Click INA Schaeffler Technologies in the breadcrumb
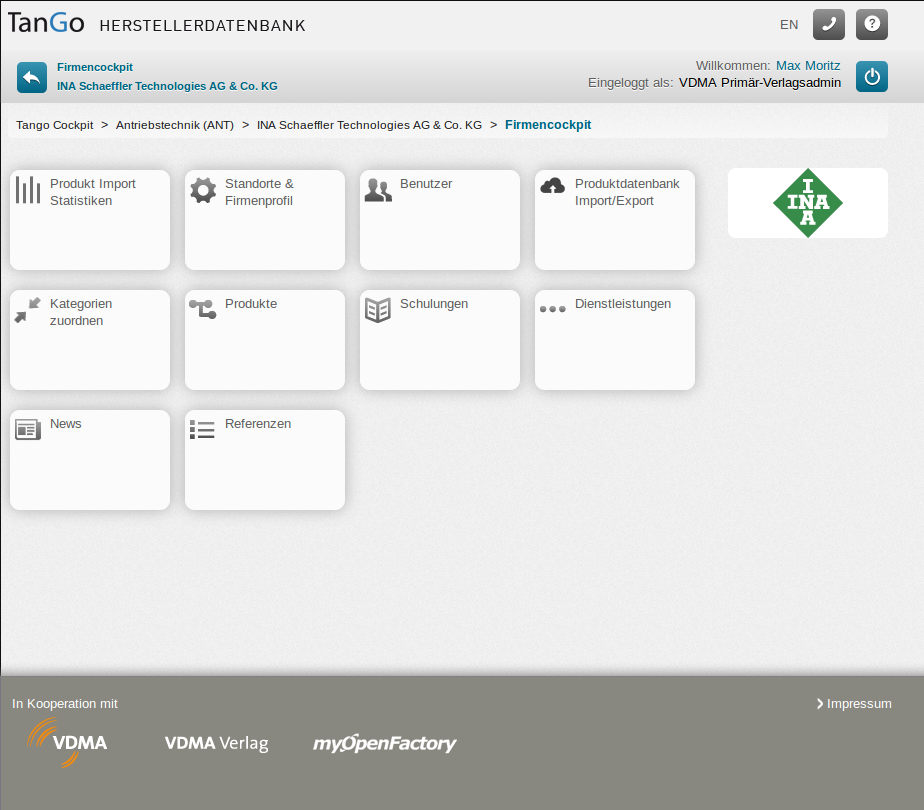Screen dimensions: 924x810 (x=369, y=125)
